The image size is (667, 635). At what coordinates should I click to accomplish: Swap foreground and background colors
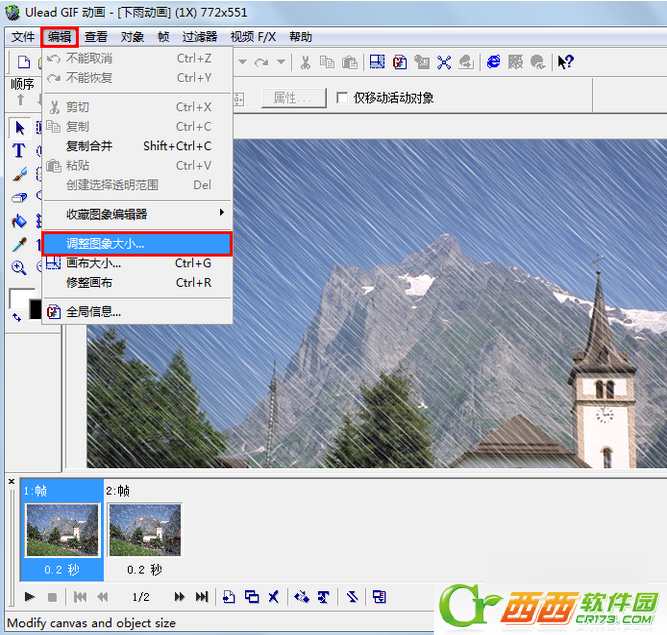(x=17, y=317)
